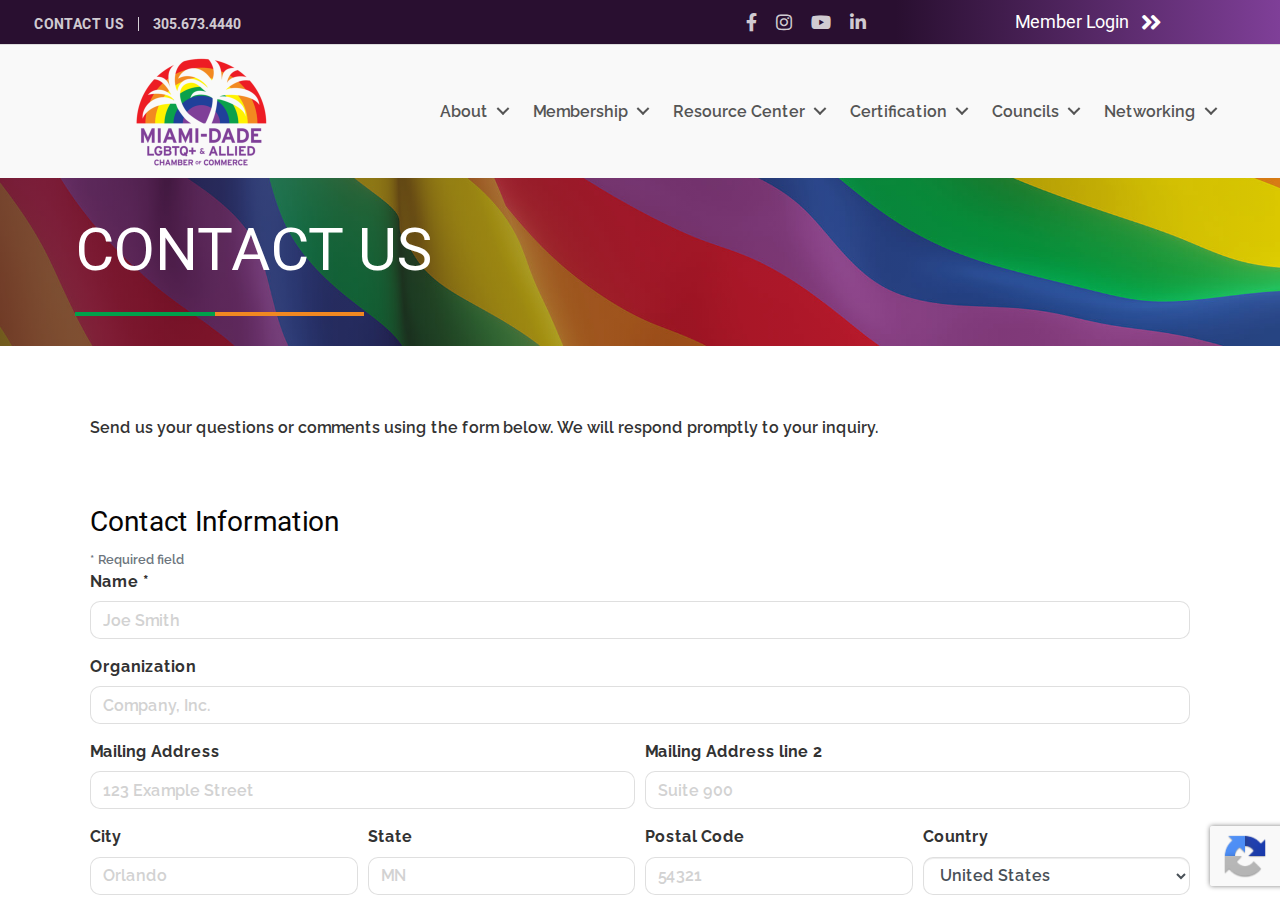Expand the Networking menu chevron
Image resolution: width=1280 pixels, height=900 pixels.
[1211, 111]
